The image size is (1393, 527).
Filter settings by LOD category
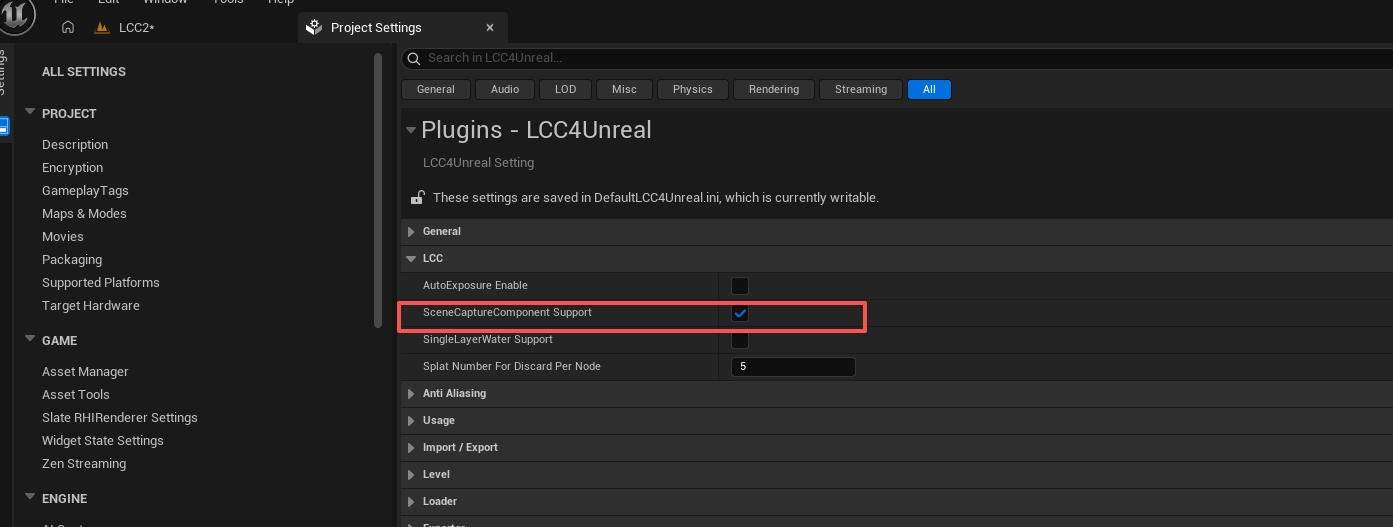[566, 89]
